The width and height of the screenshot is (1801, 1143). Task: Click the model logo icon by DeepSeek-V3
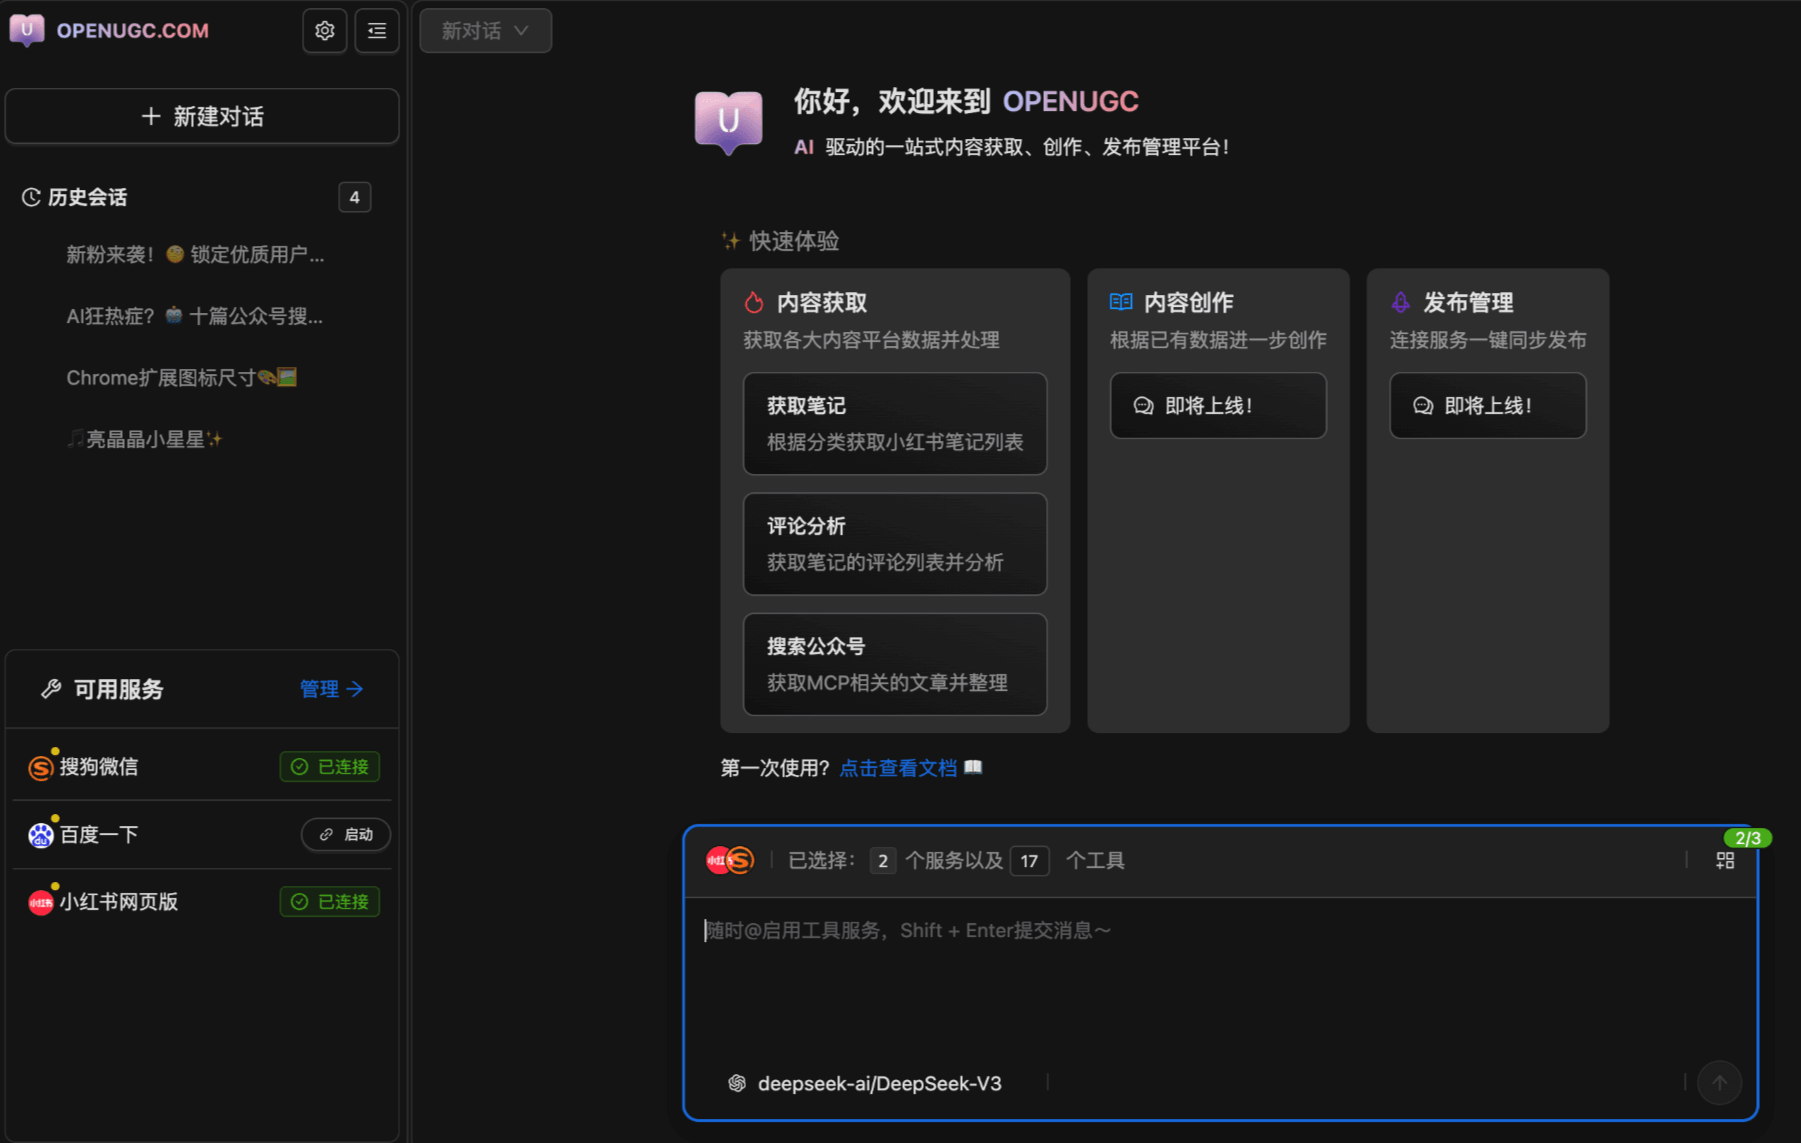[737, 1083]
